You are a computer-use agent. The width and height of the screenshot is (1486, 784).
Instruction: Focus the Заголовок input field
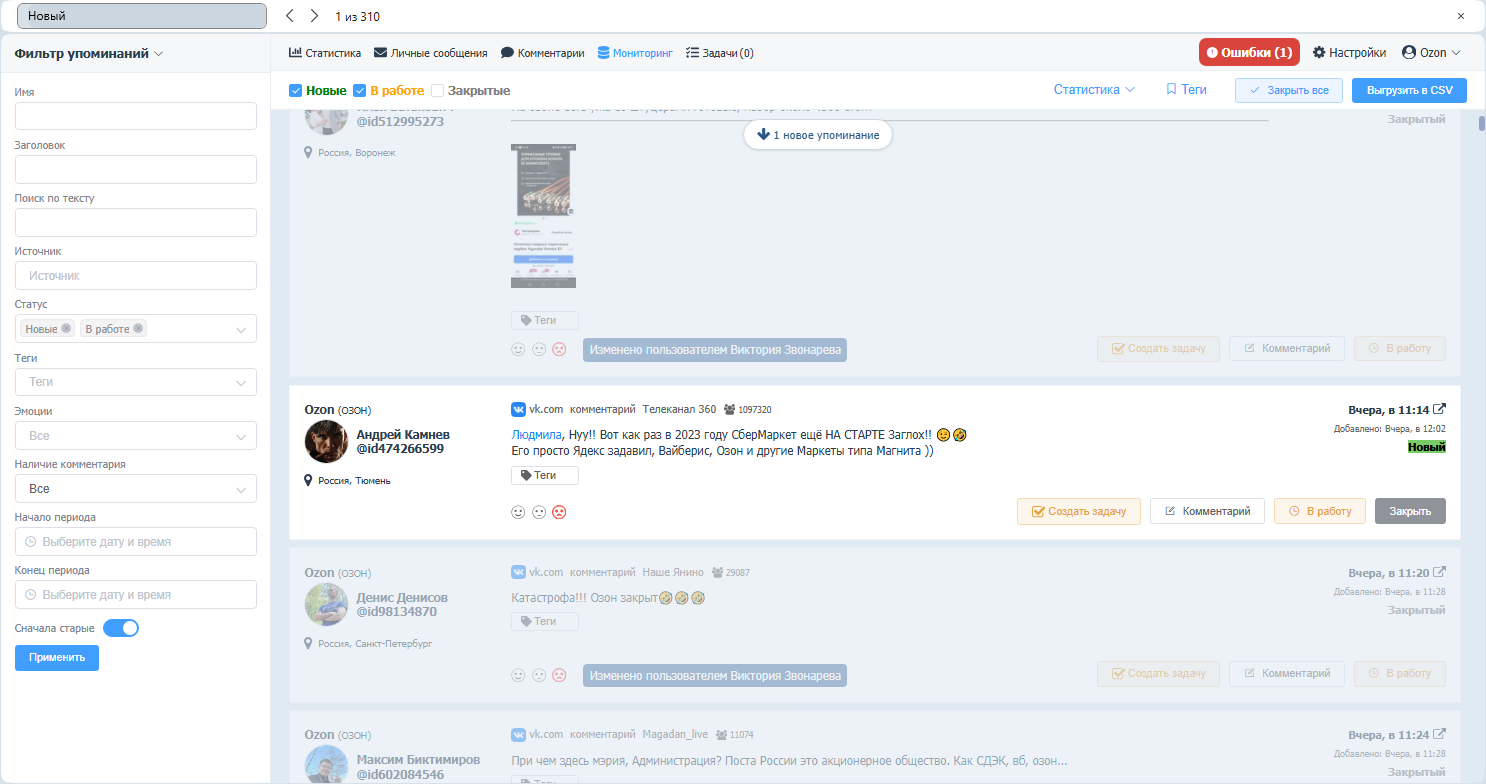(x=136, y=169)
